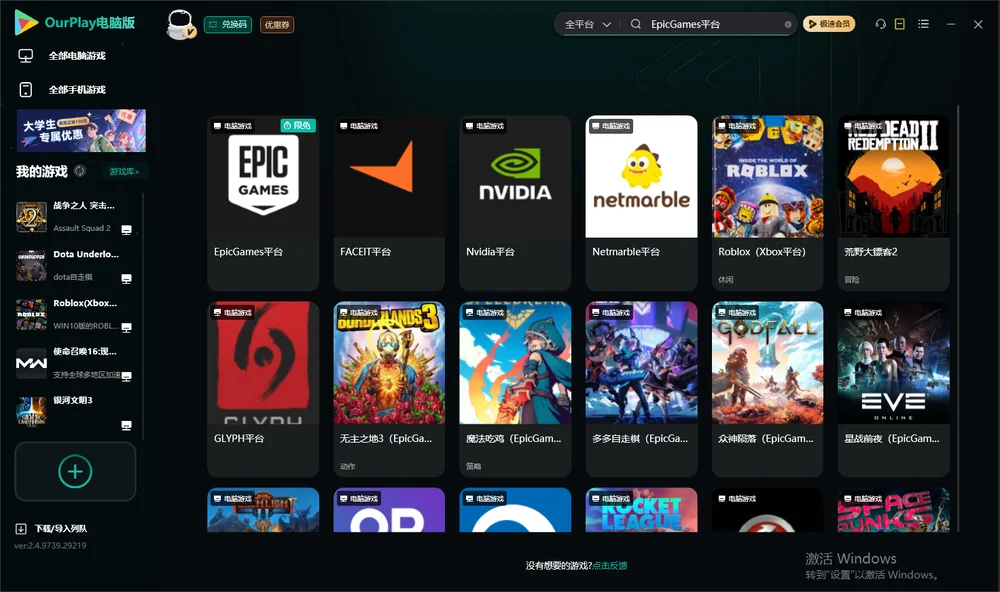Screen dimensions: 1000x592
Task: Click the 冒险 tag under 荒野大镖客2
Action: point(852,279)
